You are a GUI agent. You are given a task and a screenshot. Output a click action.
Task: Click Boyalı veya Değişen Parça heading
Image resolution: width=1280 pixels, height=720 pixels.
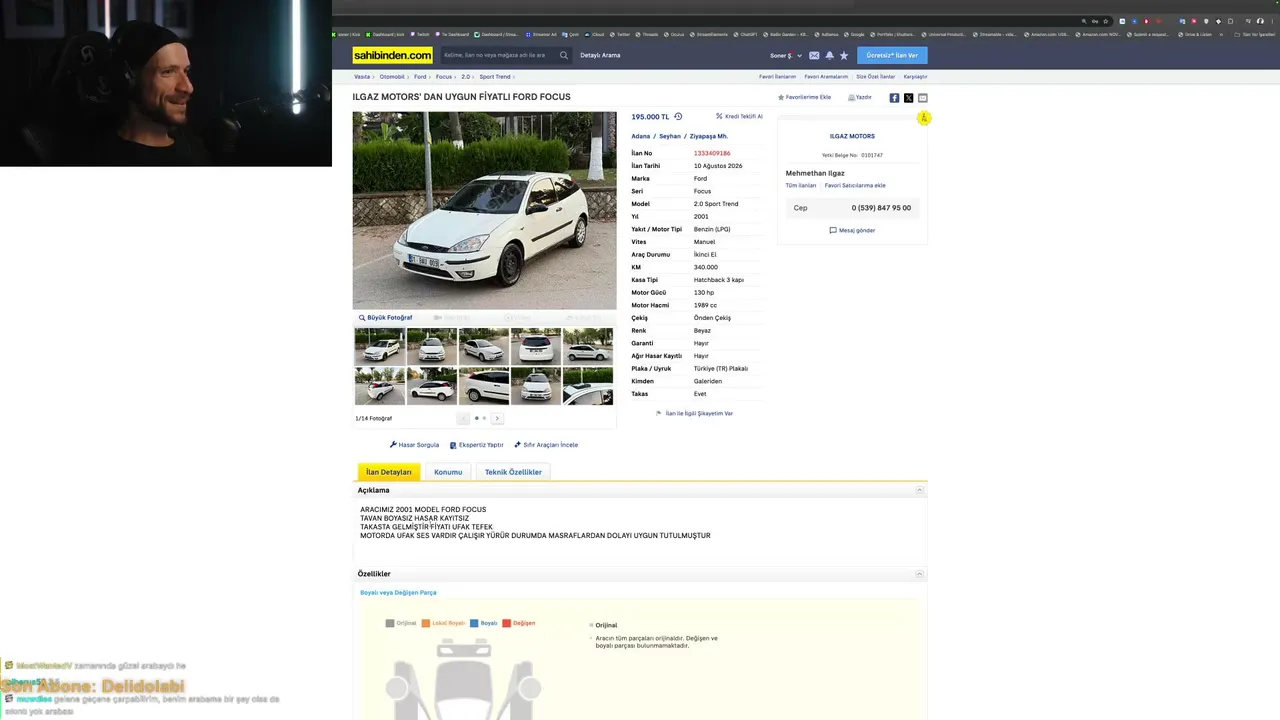(x=398, y=593)
